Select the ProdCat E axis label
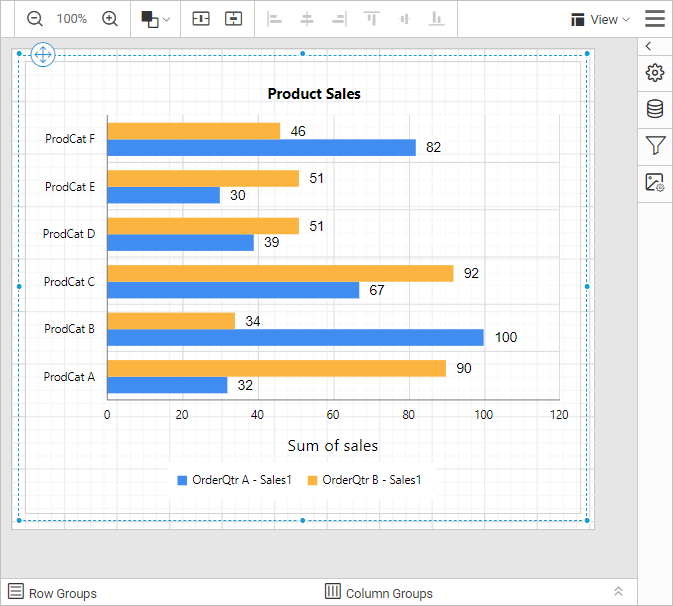 (x=70, y=187)
